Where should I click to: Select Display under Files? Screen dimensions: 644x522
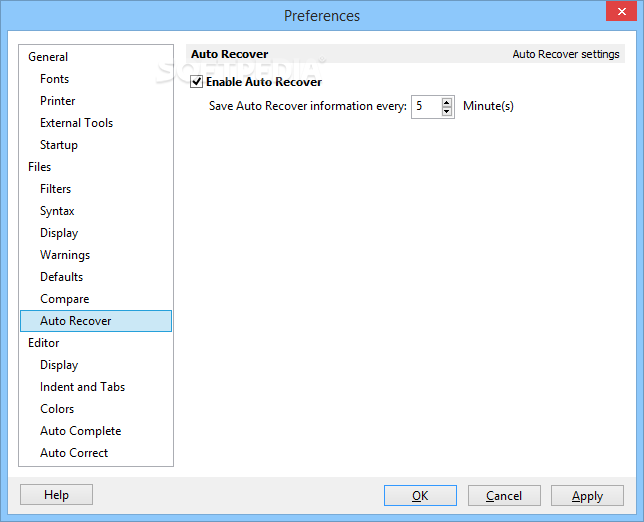[x=59, y=233]
